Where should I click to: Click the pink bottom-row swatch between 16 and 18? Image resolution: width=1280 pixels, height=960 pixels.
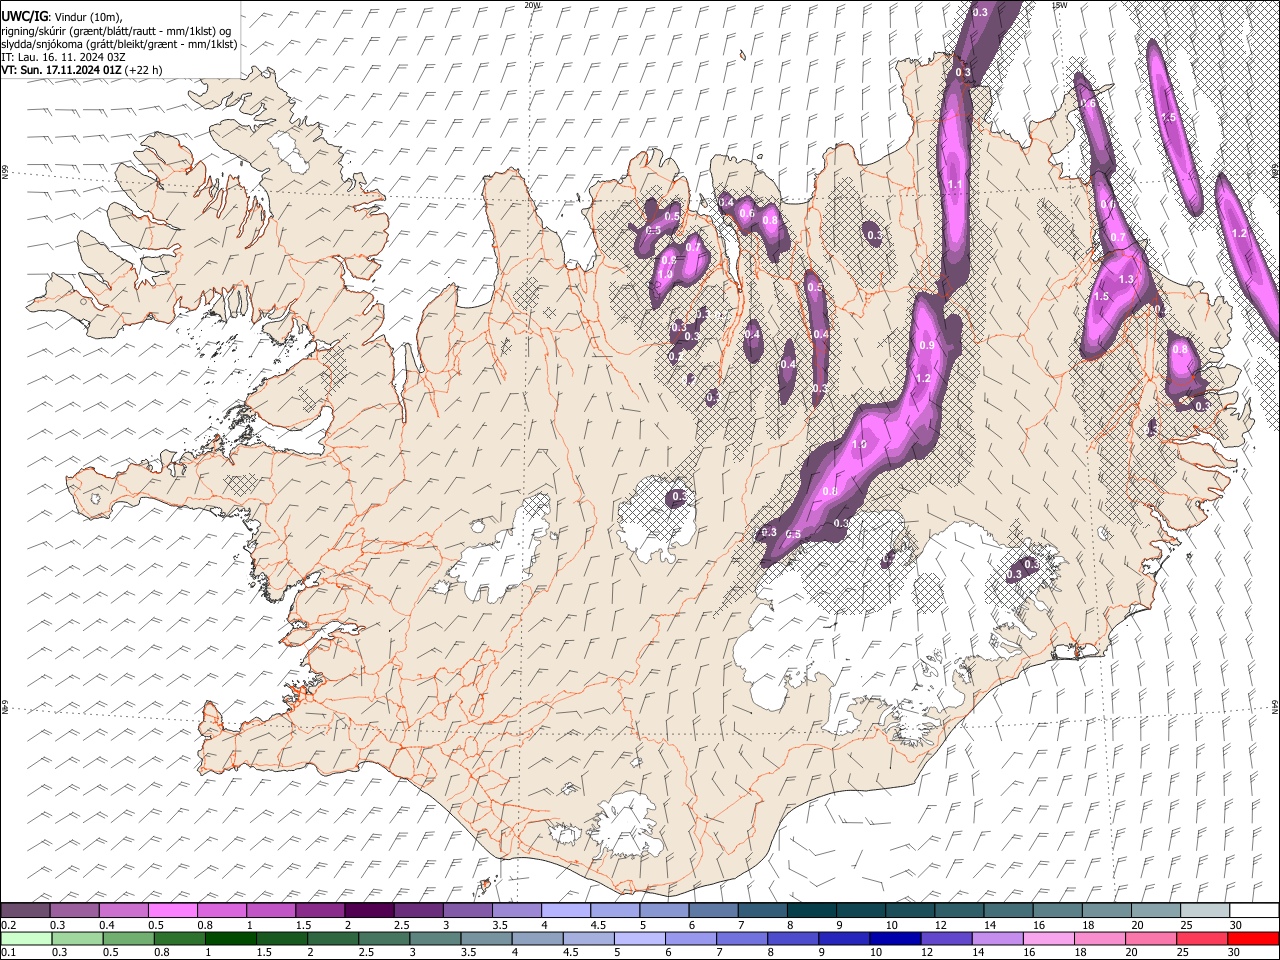pos(1049,938)
